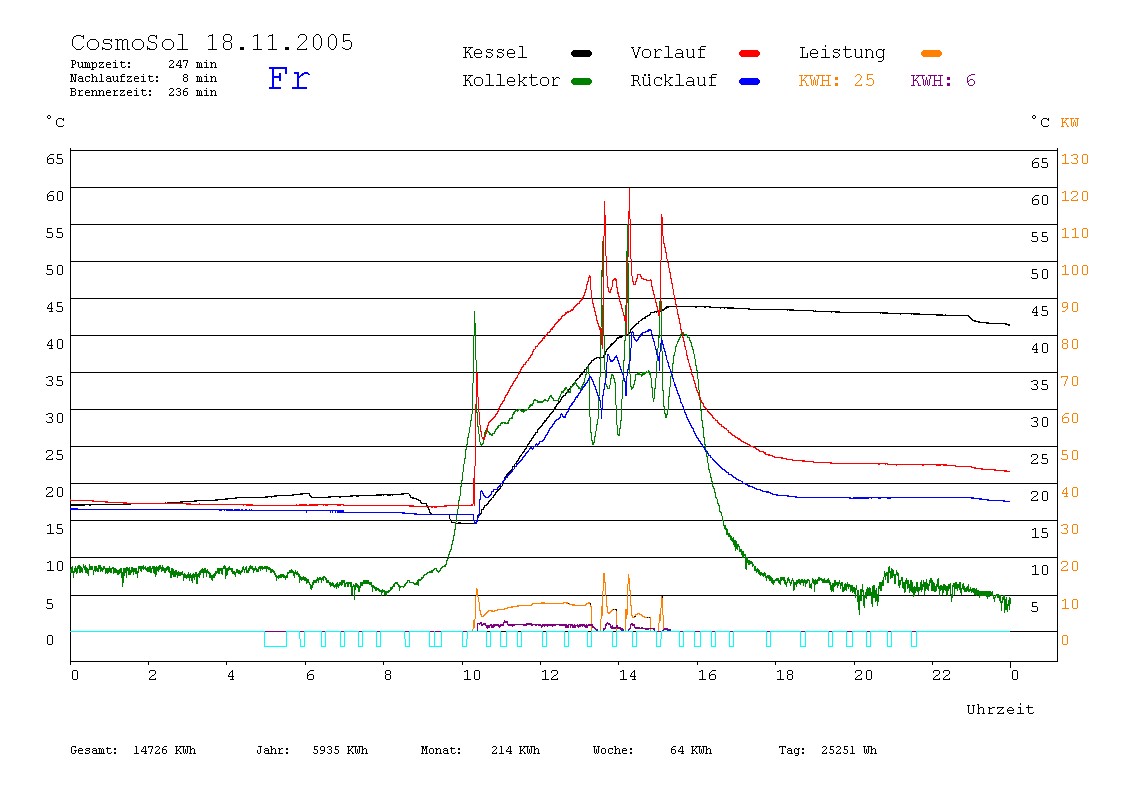Click the "214 KWh" monthly value

point(515,750)
